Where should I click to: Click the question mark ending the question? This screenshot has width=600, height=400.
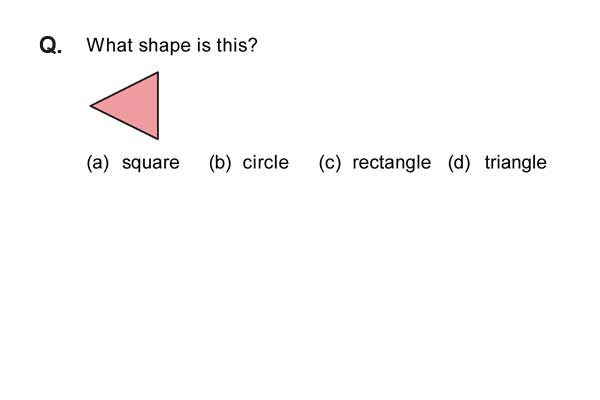click(x=253, y=45)
